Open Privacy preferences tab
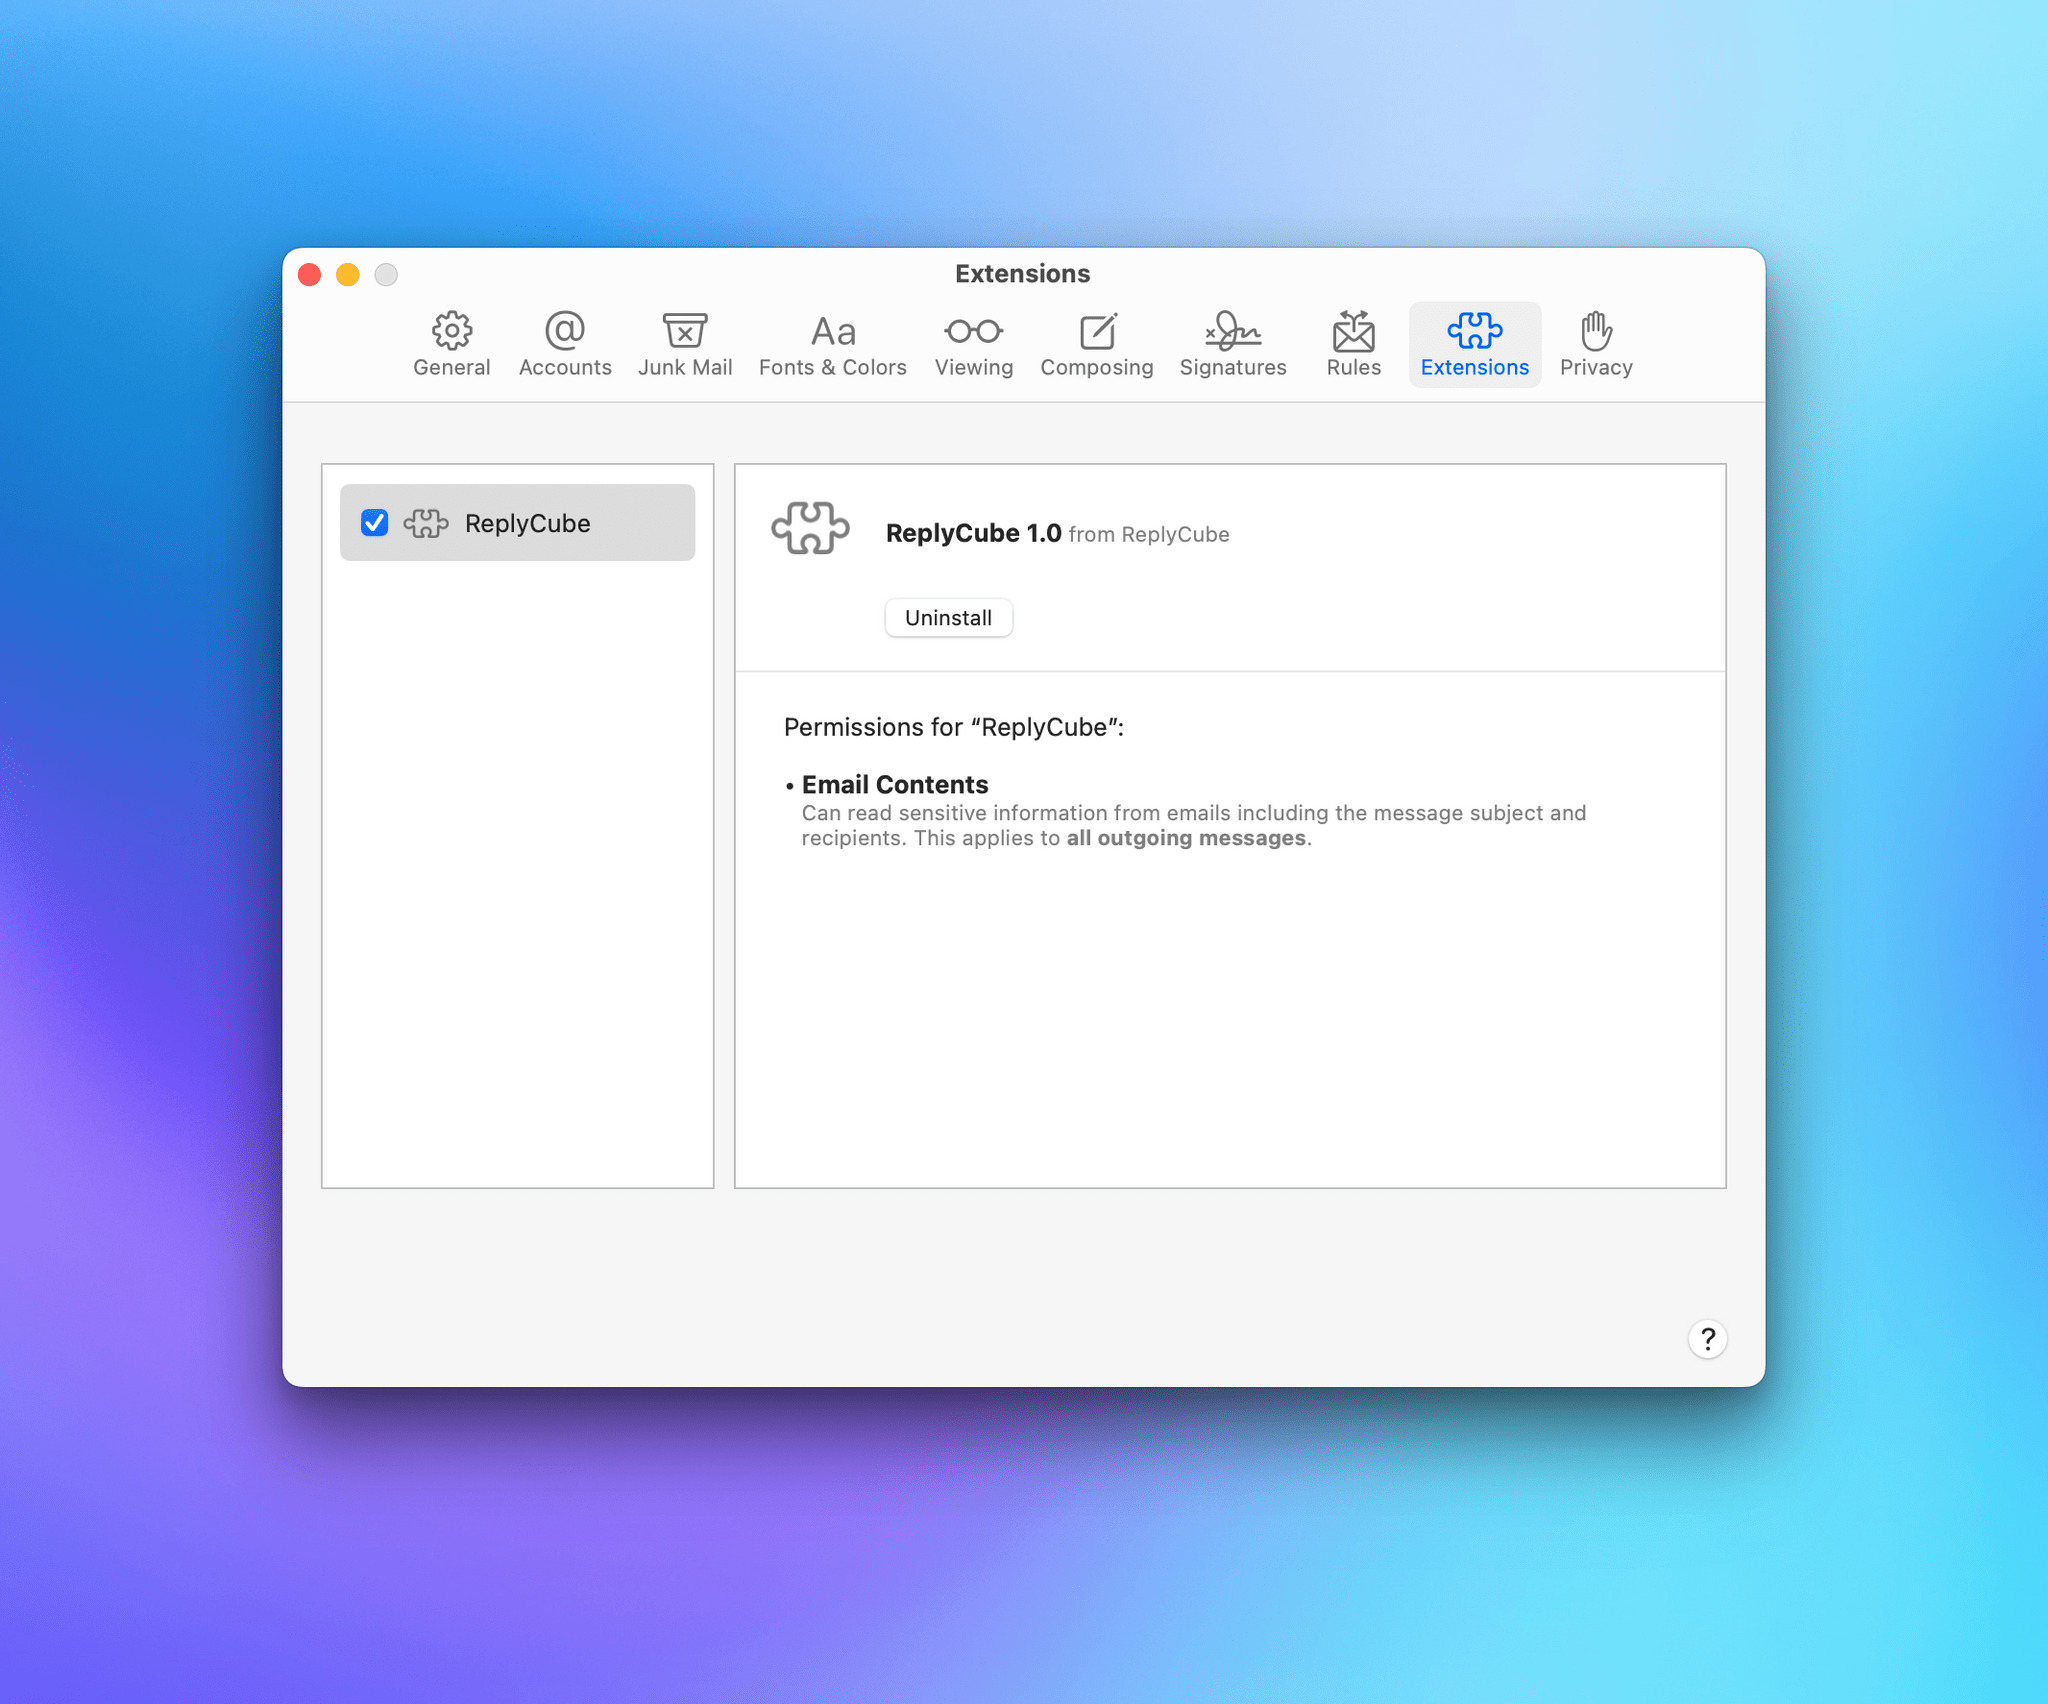Screen dimensions: 2048x1704 coord(1596,344)
